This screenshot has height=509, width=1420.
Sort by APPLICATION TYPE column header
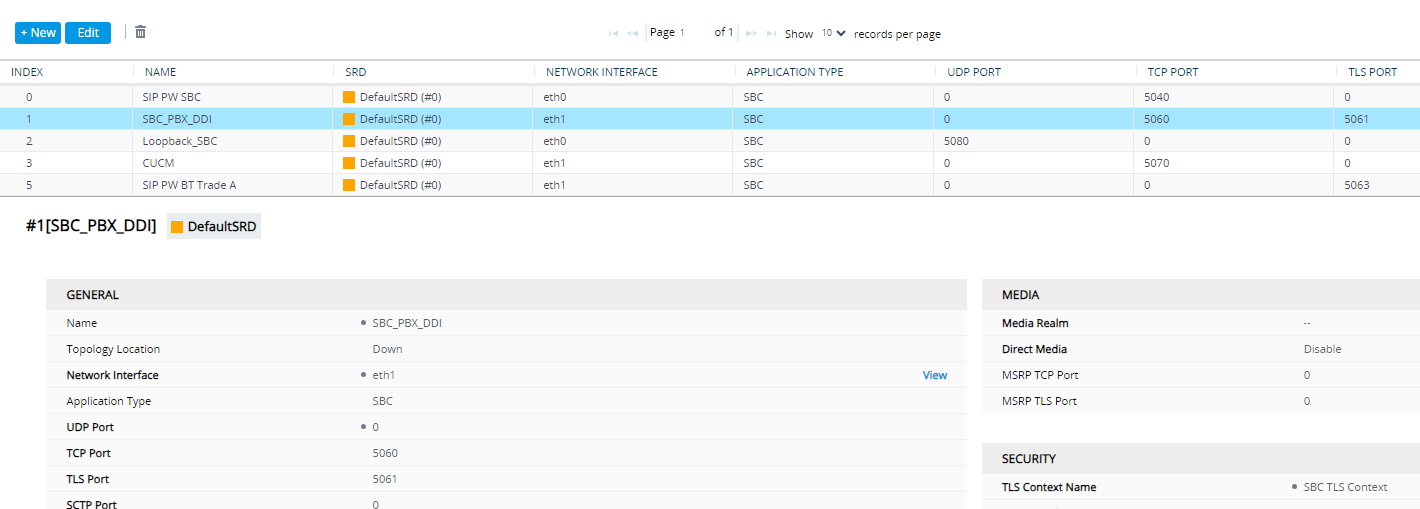[795, 72]
